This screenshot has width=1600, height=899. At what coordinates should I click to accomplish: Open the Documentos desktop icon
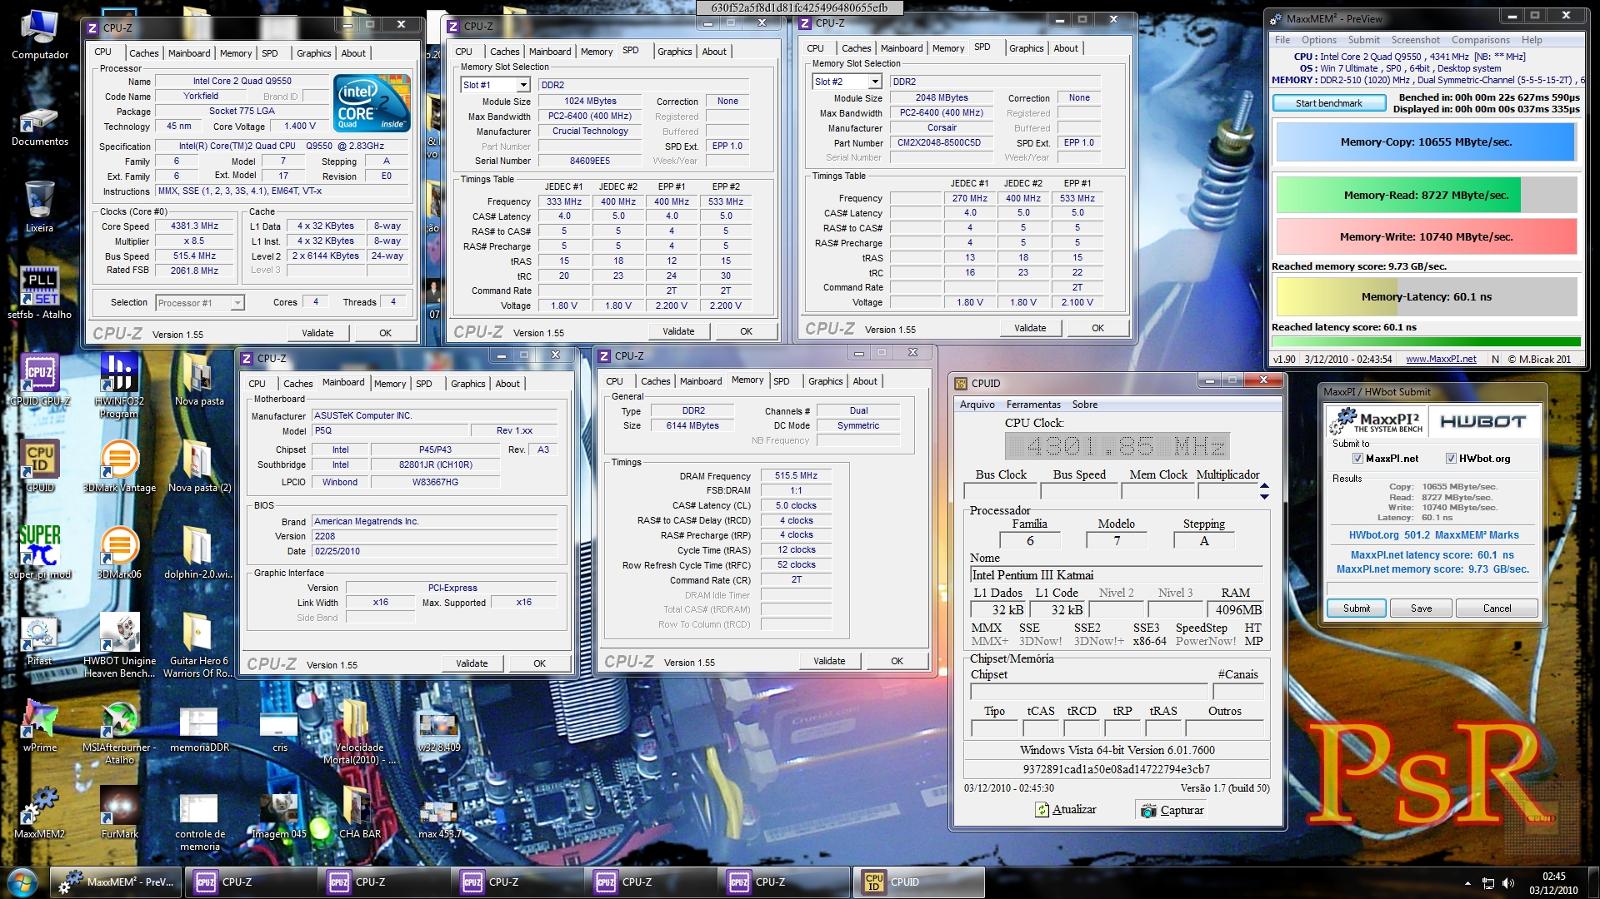pos(39,125)
